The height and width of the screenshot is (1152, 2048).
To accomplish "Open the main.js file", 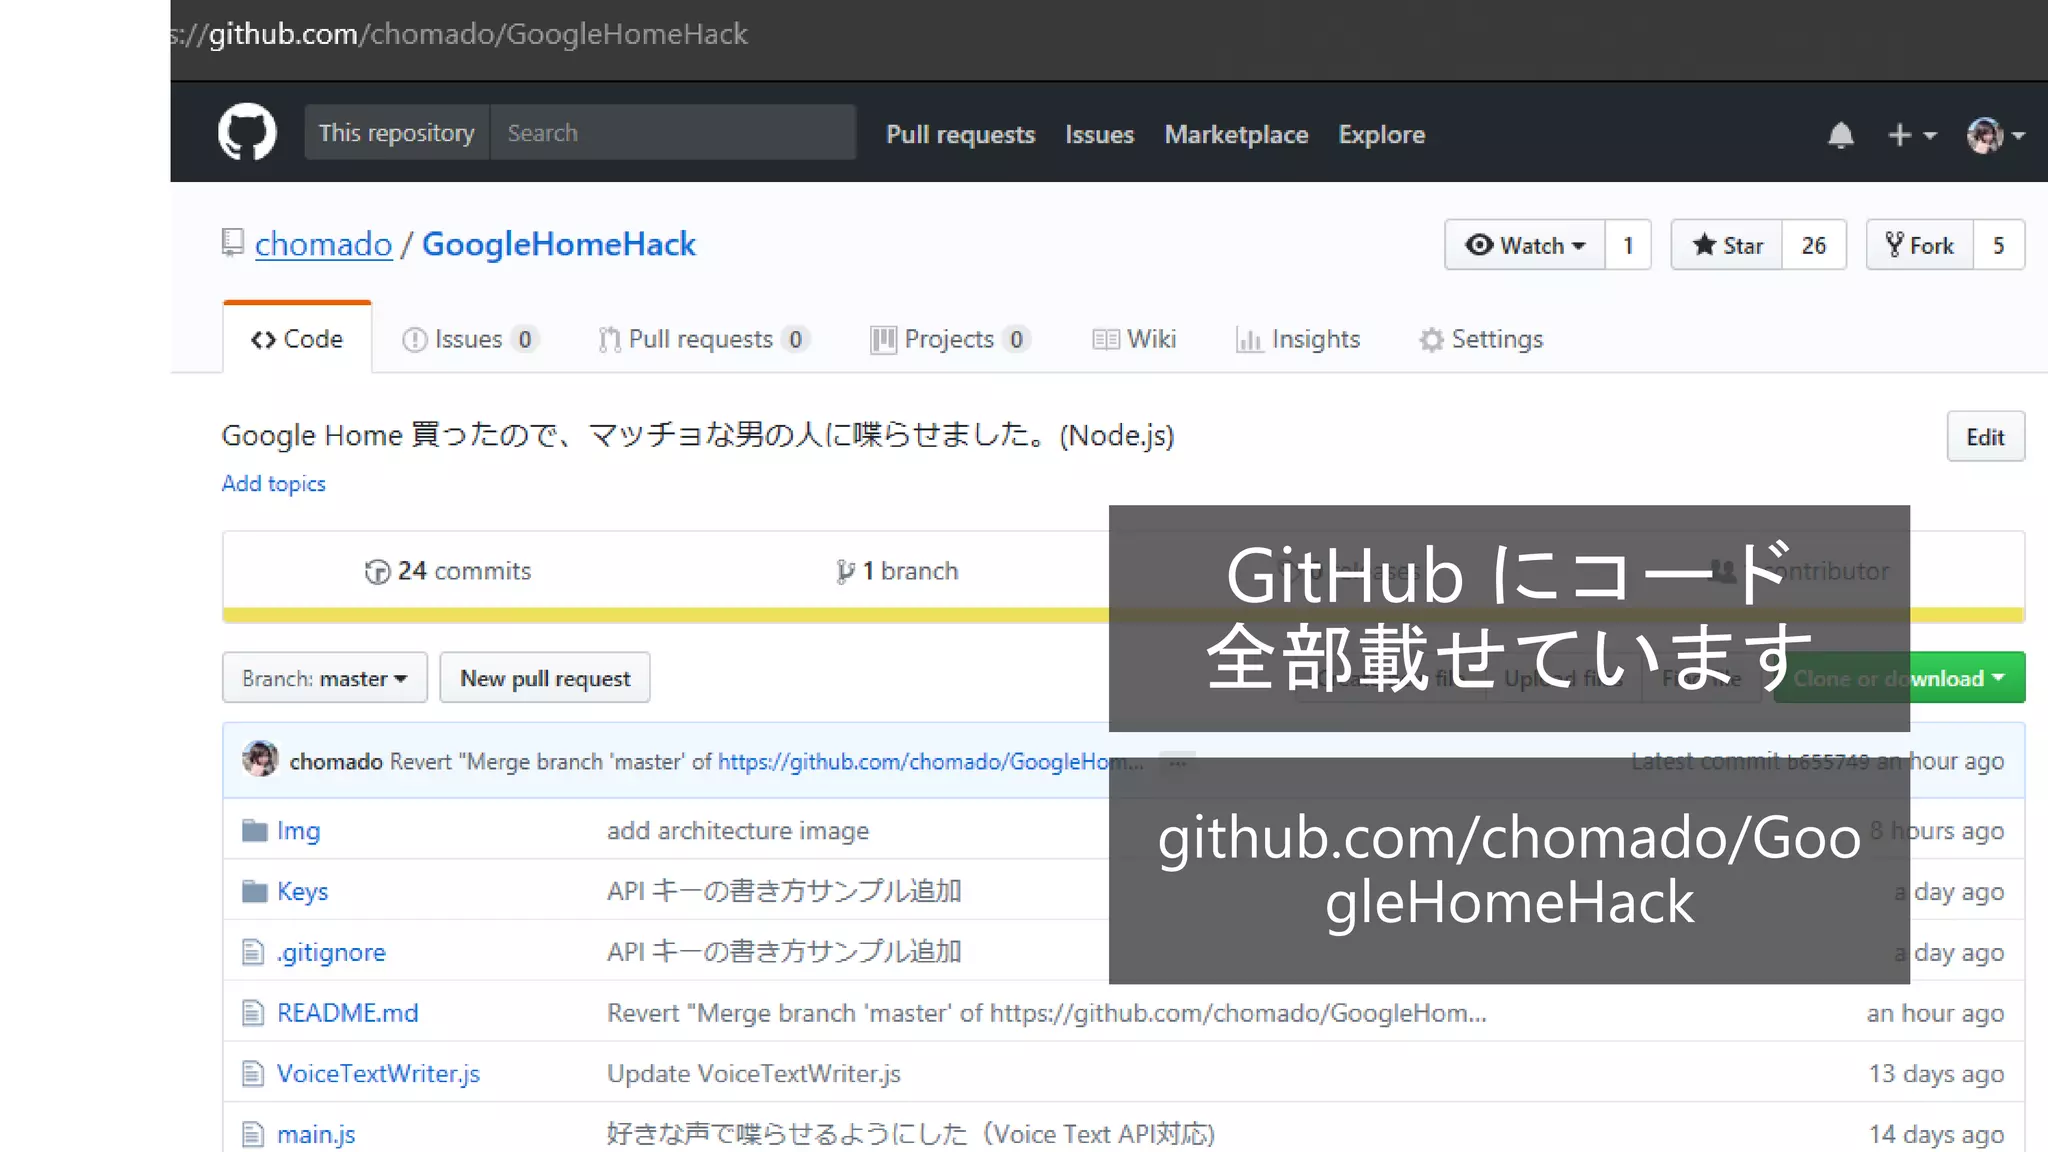I will click(x=316, y=1134).
